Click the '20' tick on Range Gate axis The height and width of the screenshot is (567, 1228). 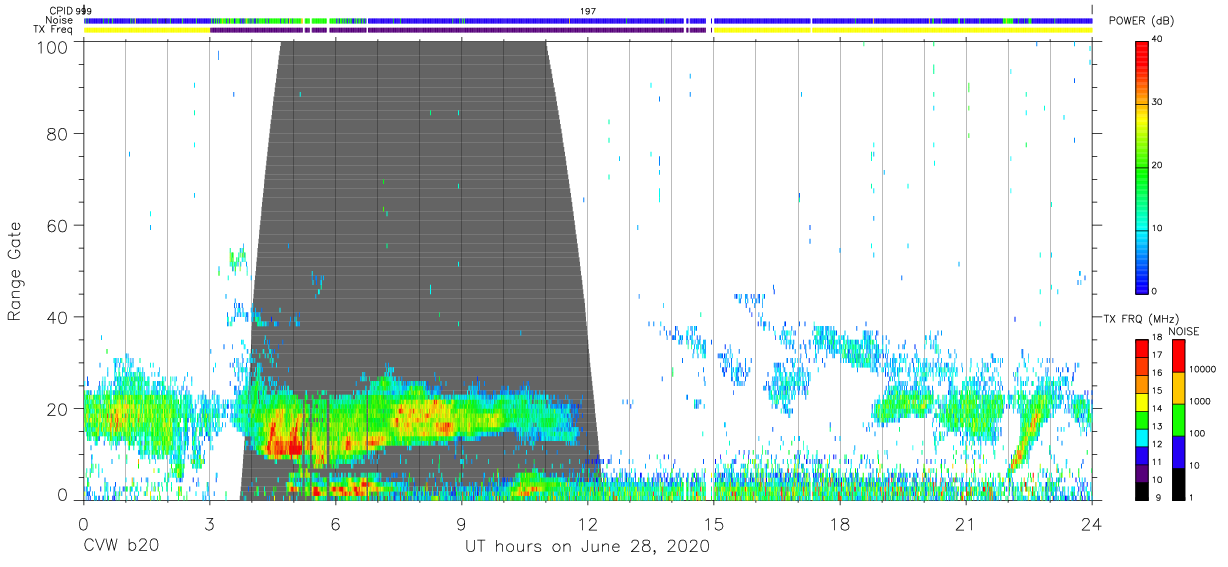tap(56, 409)
